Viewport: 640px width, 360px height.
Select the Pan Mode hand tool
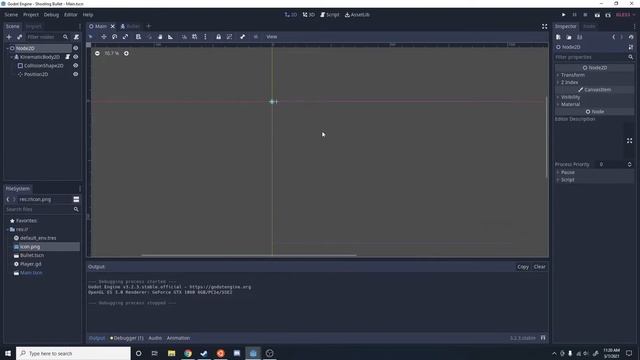click(x=160, y=37)
